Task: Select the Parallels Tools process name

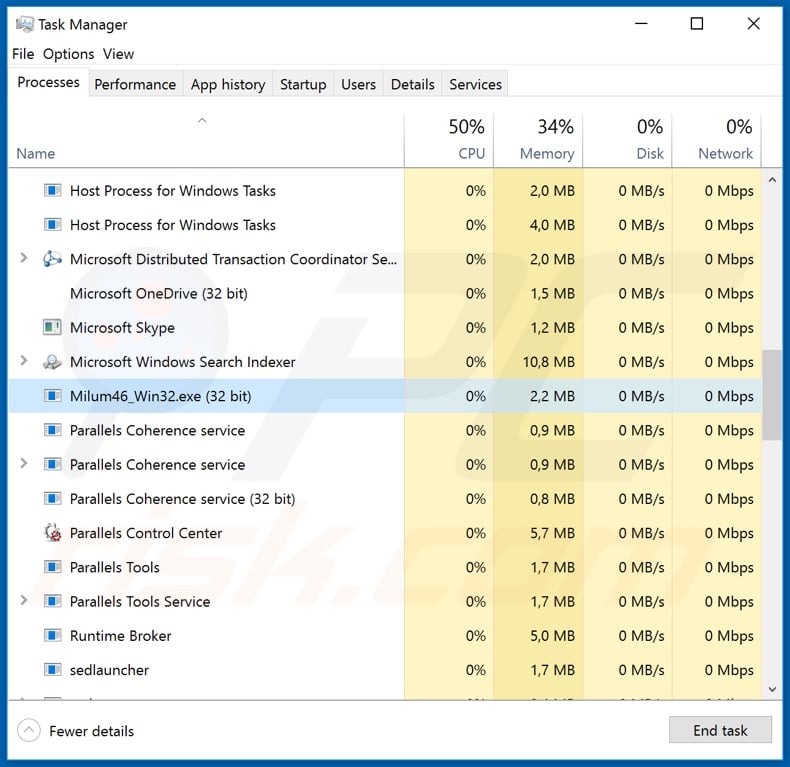Action: [x=115, y=567]
